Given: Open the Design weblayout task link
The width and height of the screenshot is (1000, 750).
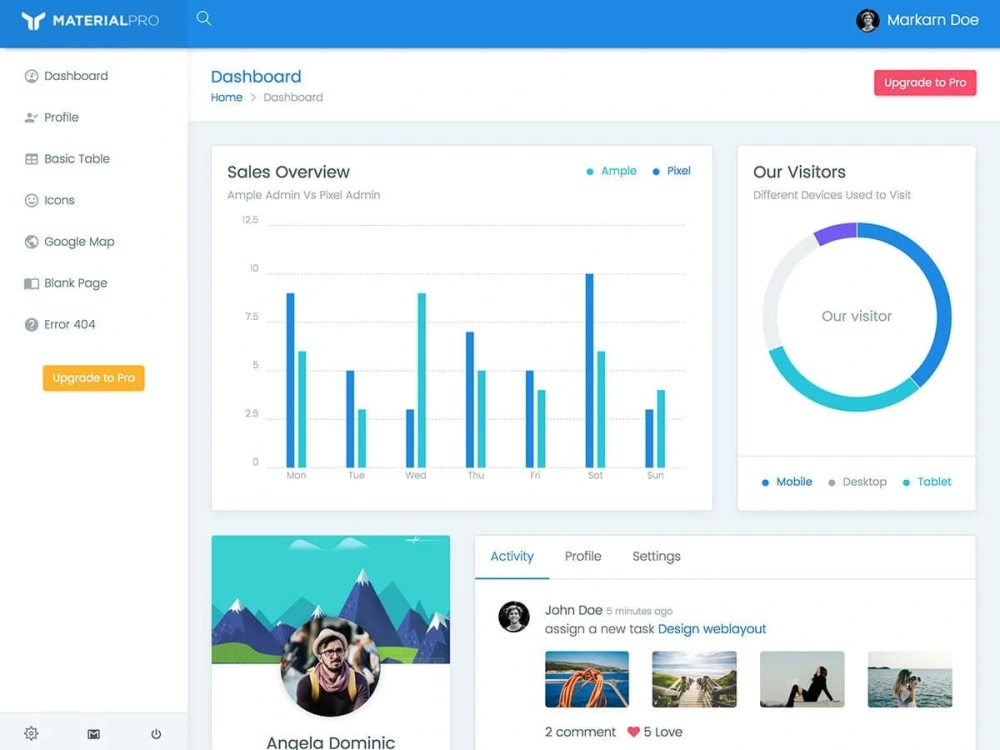Looking at the screenshot, I should (712, 629).
